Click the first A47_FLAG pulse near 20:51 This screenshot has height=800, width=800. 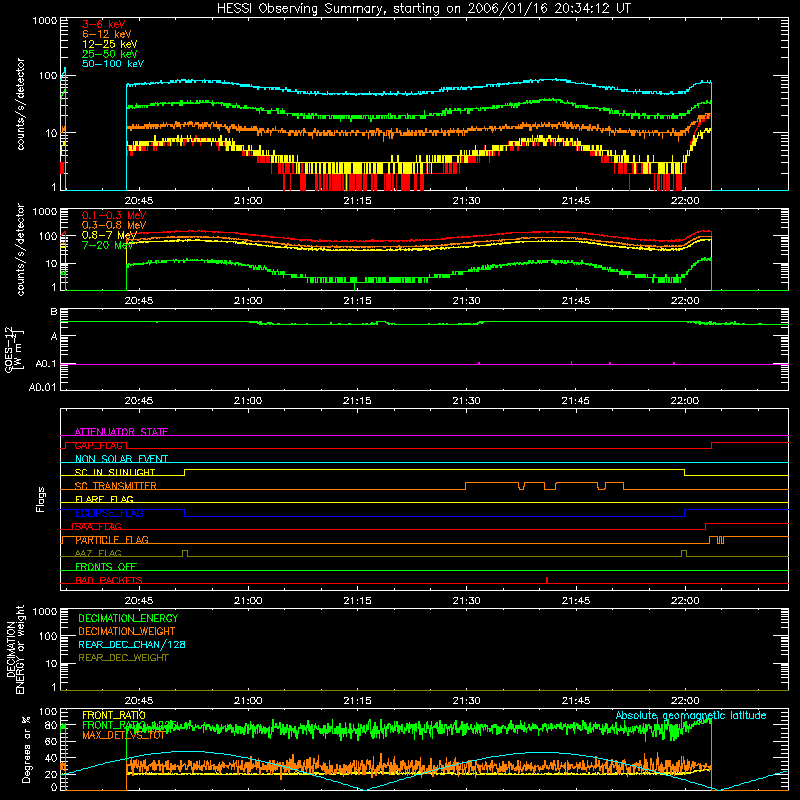185,553
